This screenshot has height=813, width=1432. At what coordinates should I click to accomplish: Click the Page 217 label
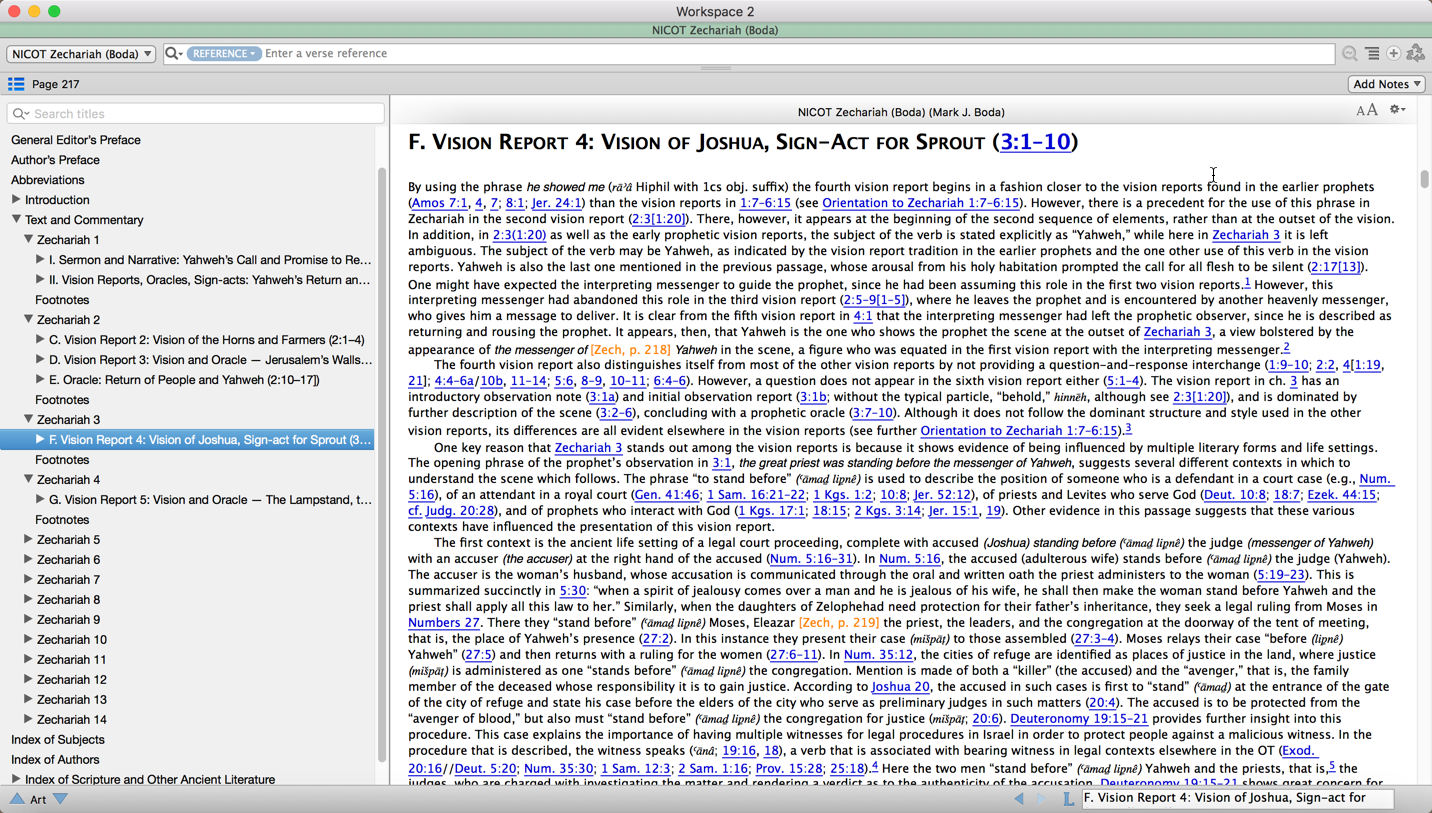click(x=56, y=84)
